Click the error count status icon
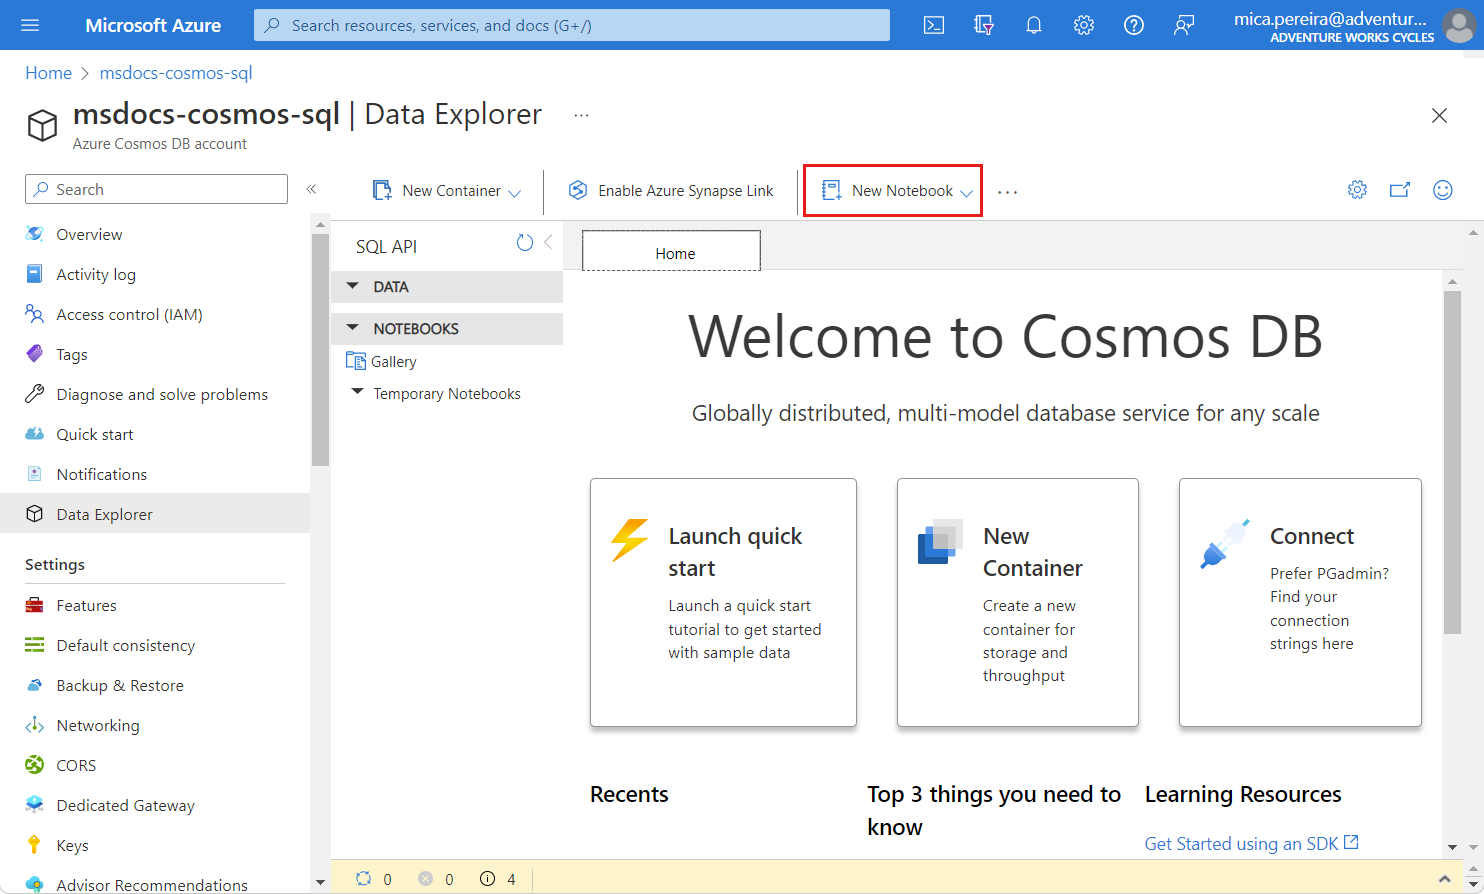Viewport: 1484px width, 894px height. [x=426, y=879]
